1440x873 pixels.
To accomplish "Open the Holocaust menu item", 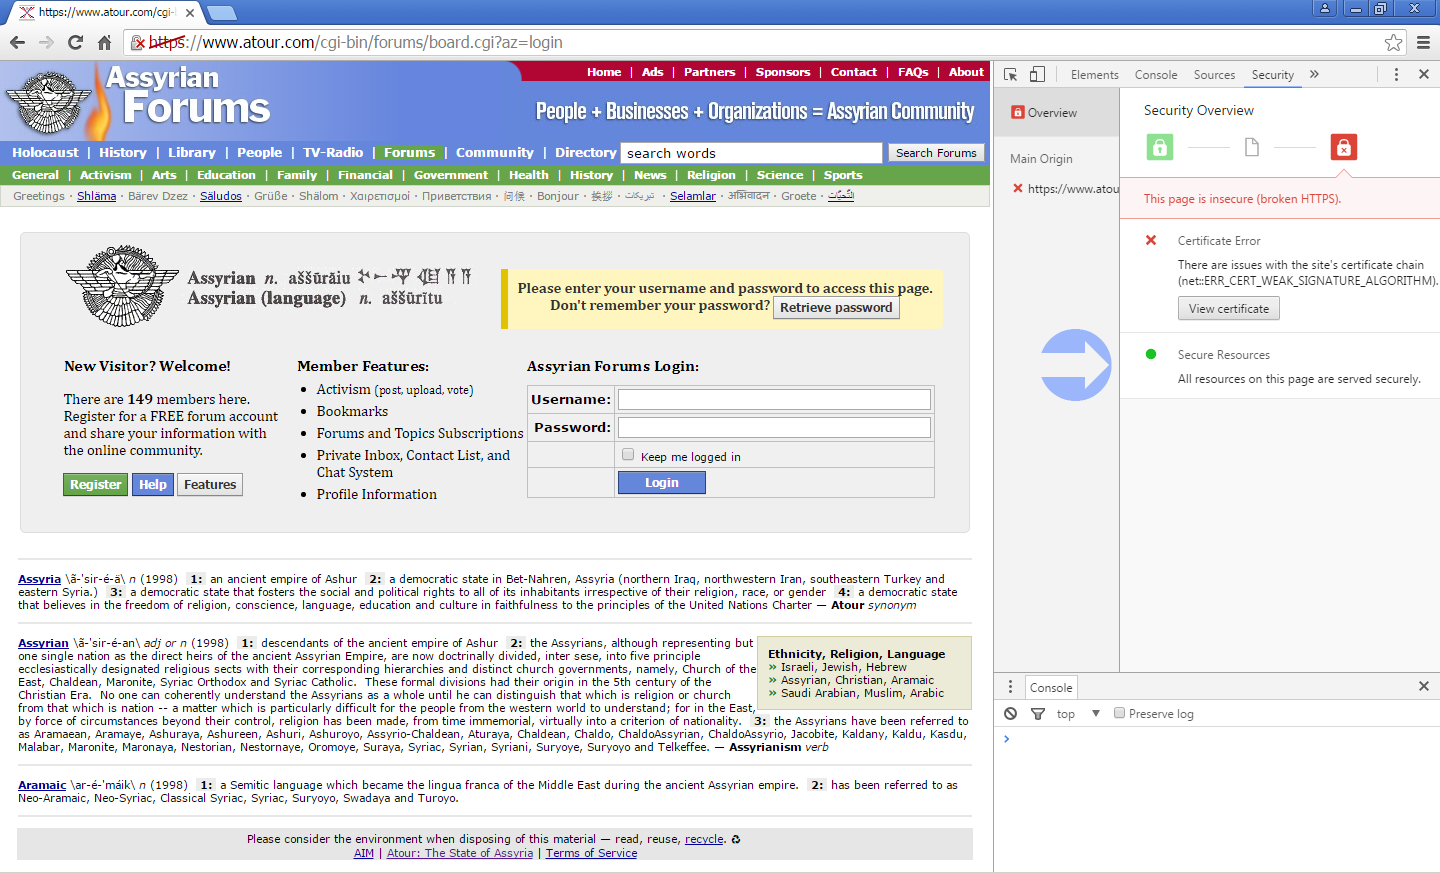I will (x=45, y=152).
